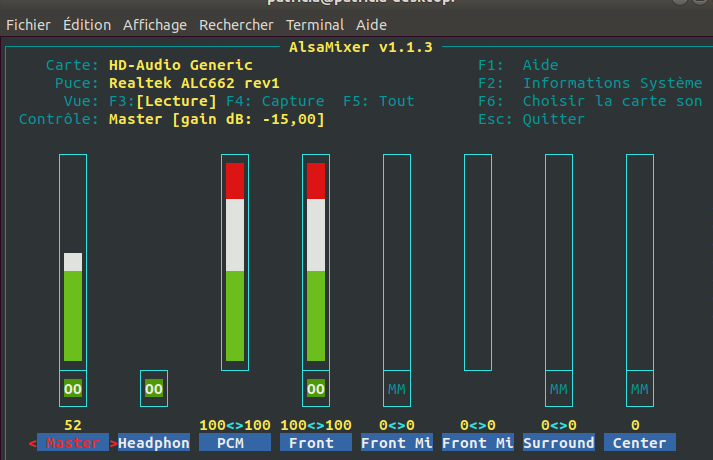The height and width of the screenshot is (460, 713).
Task: Click the PCM 100<>100 value
Action: point(235,425)
